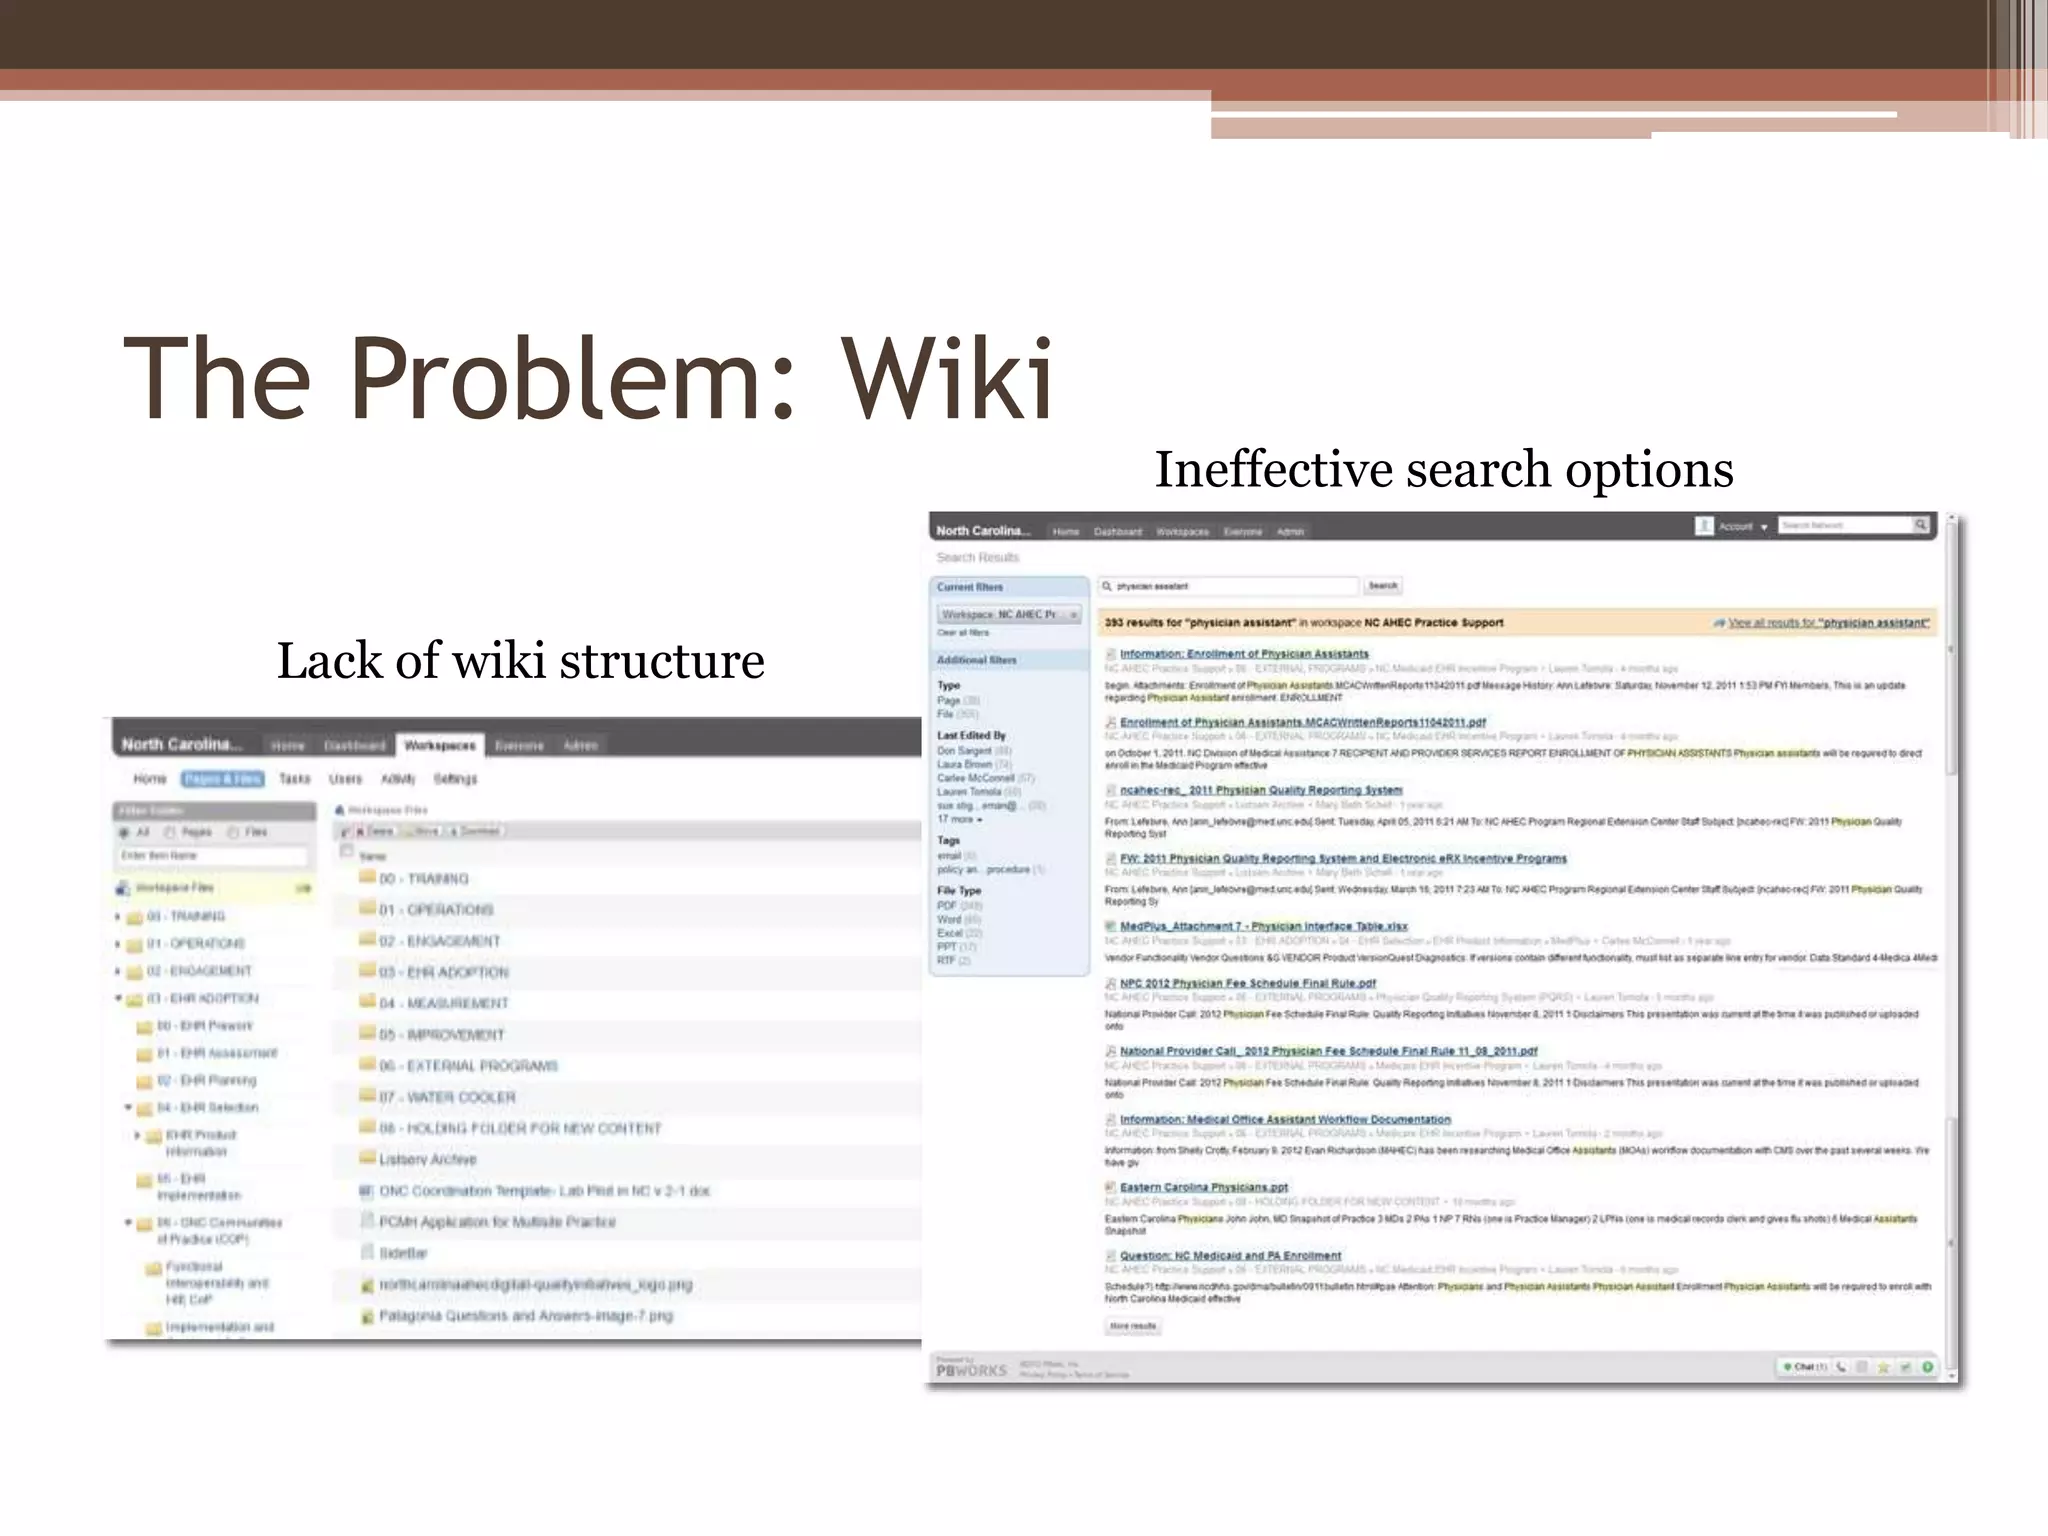Tick the select-all checkbox above the Name column
2048x1536 pixels.
pyautogui.click(x=347, y=851)
